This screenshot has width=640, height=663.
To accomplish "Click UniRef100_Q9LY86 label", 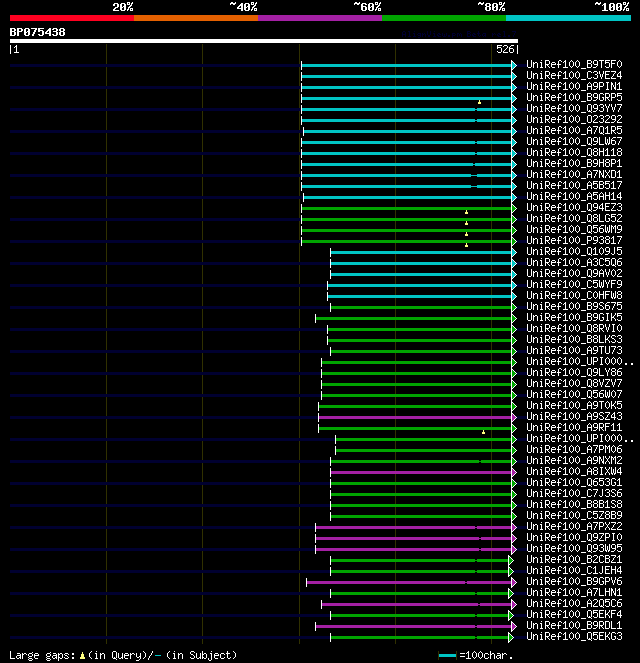I will [x=574, y=372].
